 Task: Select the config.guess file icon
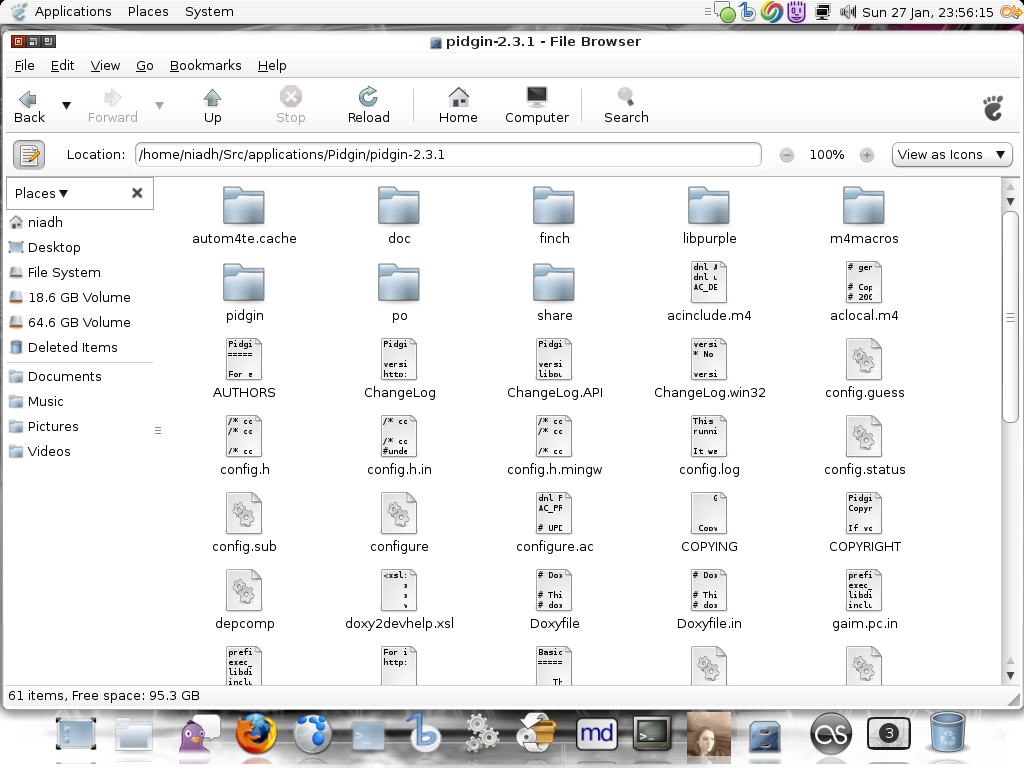[x=863, y=359]
